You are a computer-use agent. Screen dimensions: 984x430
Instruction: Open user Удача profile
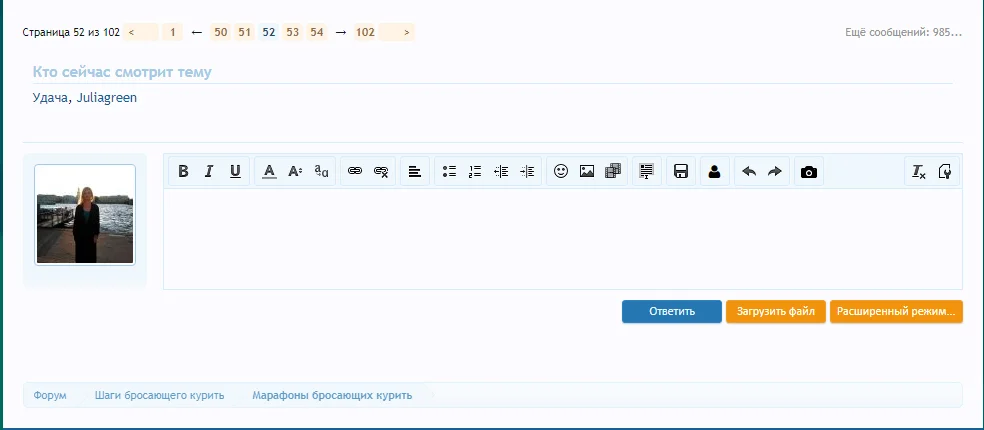(x=49, y=98)
